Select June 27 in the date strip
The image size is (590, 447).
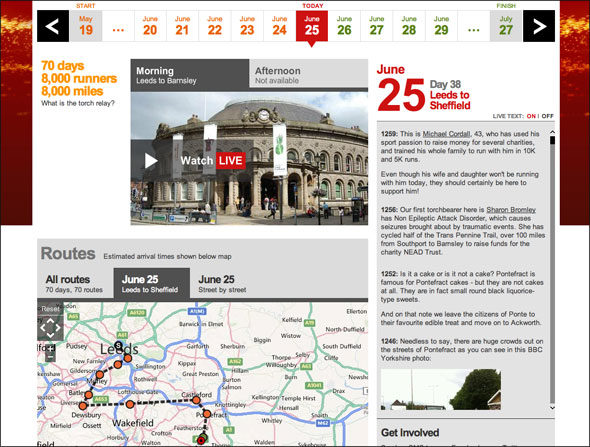(x=377, y=26)
